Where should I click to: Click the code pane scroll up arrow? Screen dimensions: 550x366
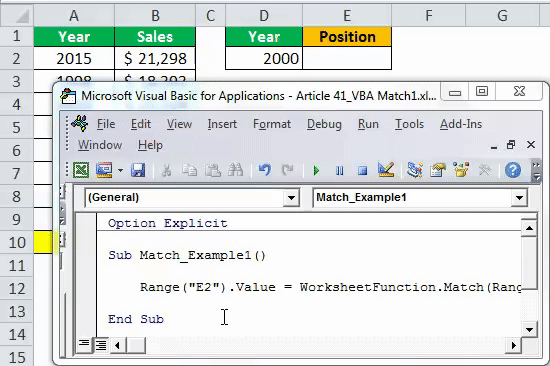(x=529, y=228)
